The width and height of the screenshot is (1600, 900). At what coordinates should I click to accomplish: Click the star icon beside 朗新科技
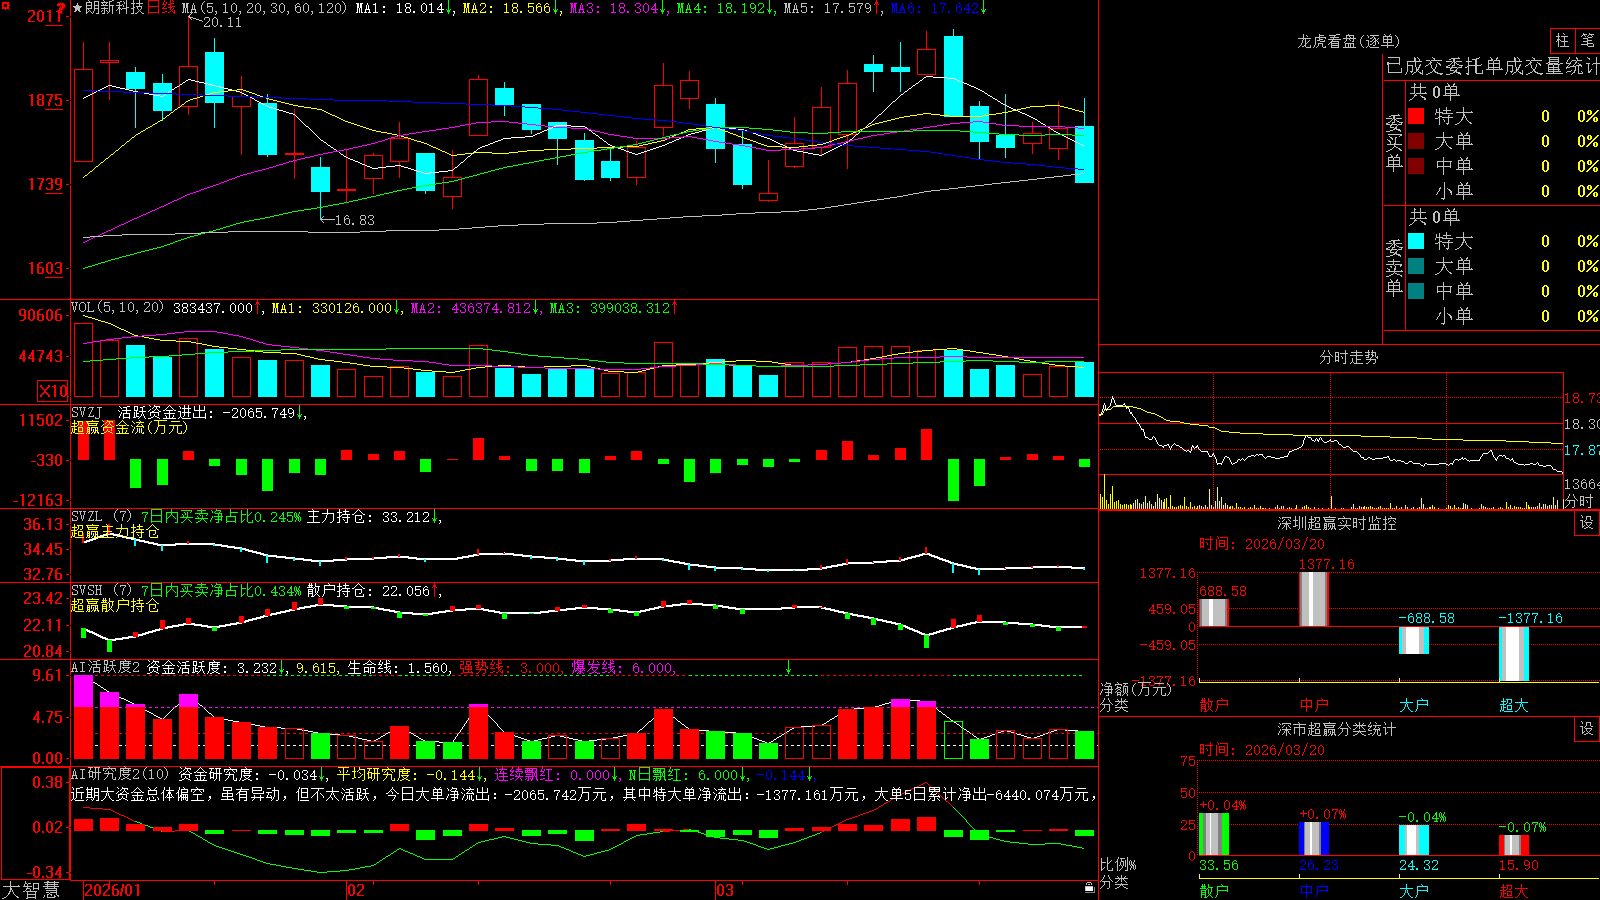(77, 8)
